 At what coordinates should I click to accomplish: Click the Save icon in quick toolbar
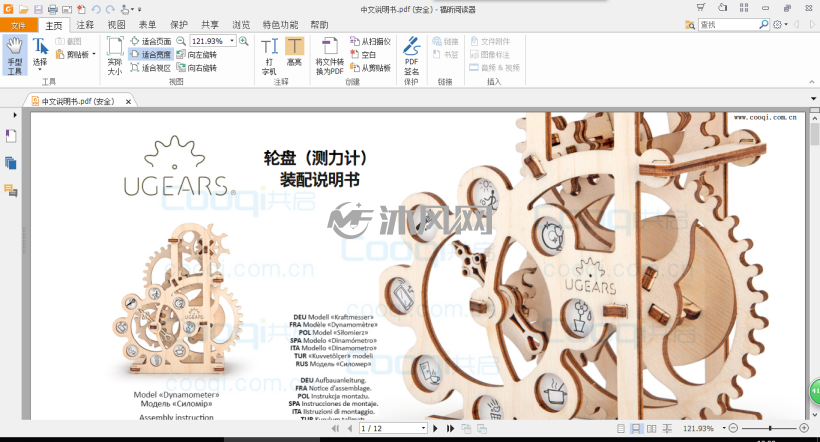click(38, 9)
